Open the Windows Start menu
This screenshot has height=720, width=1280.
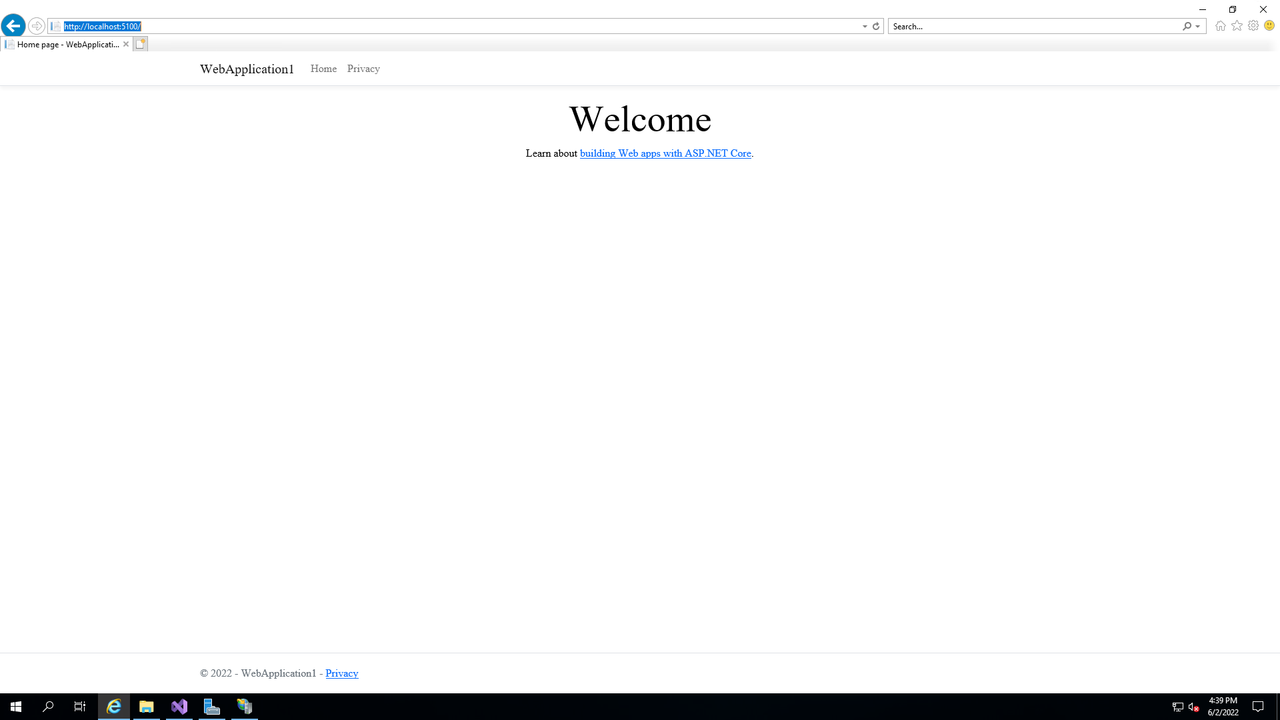pyautogui.click(x=16, y=707)
